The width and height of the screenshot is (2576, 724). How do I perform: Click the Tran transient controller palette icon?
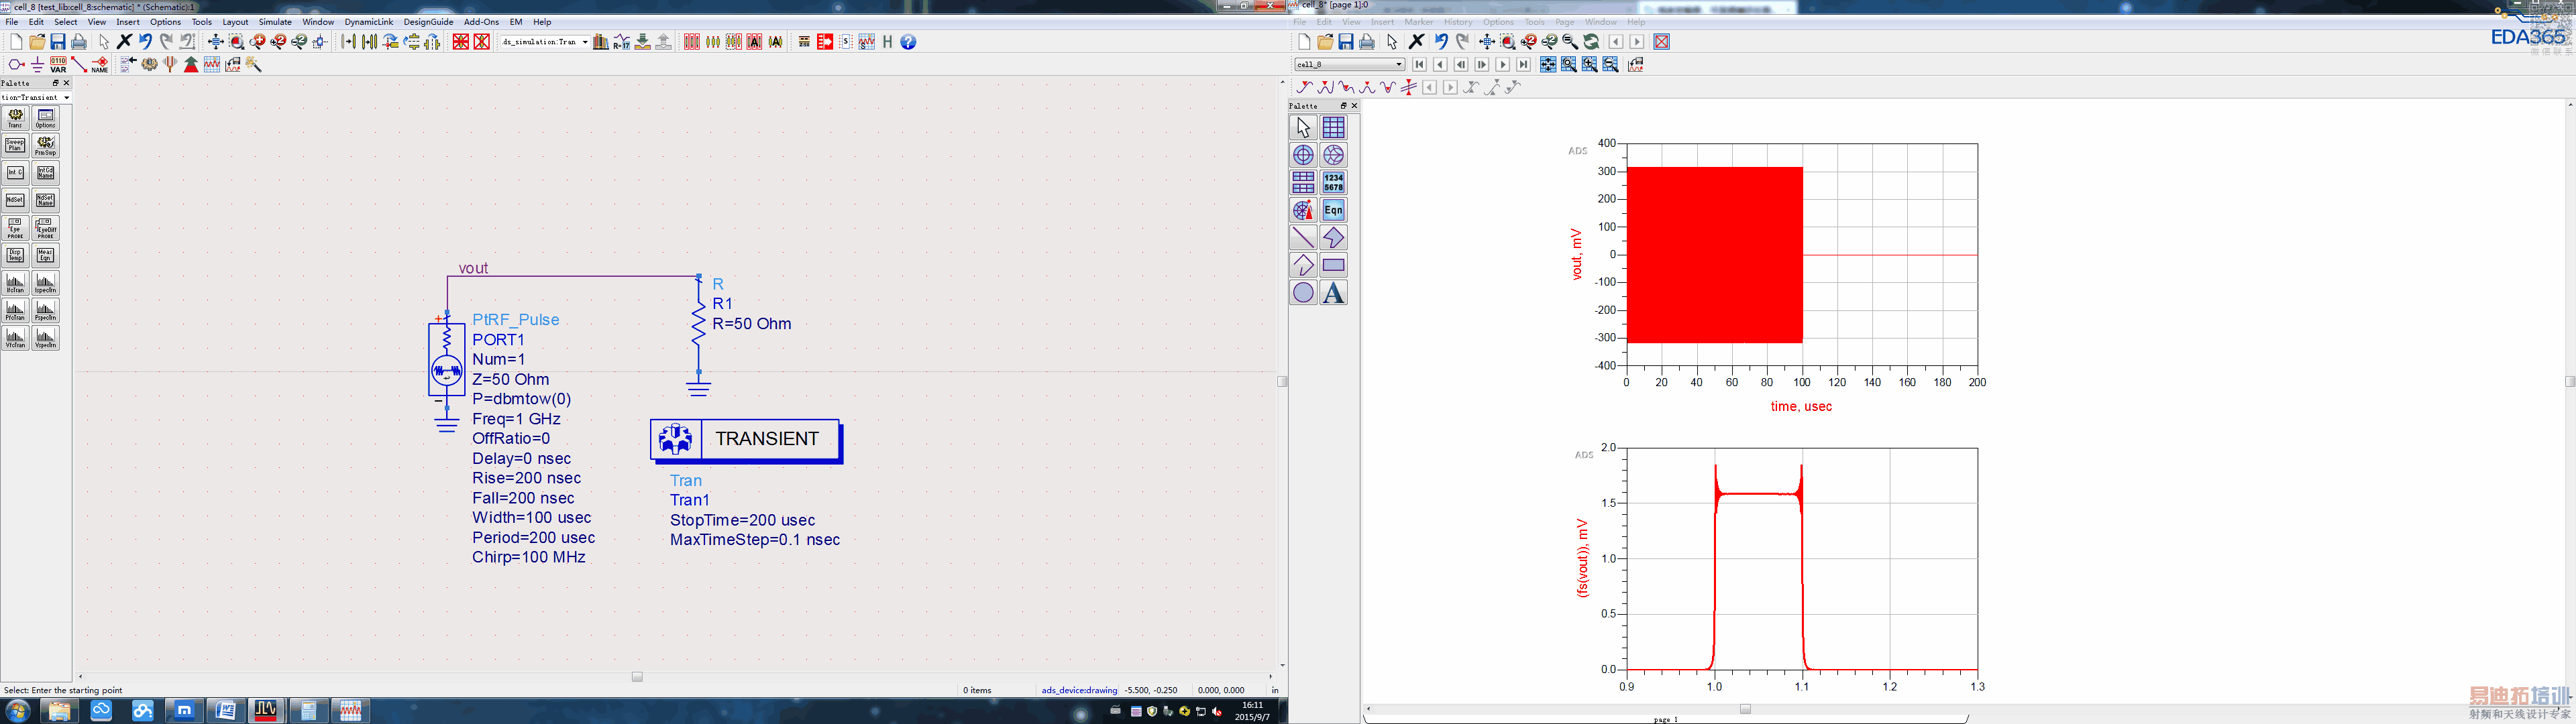15,118
